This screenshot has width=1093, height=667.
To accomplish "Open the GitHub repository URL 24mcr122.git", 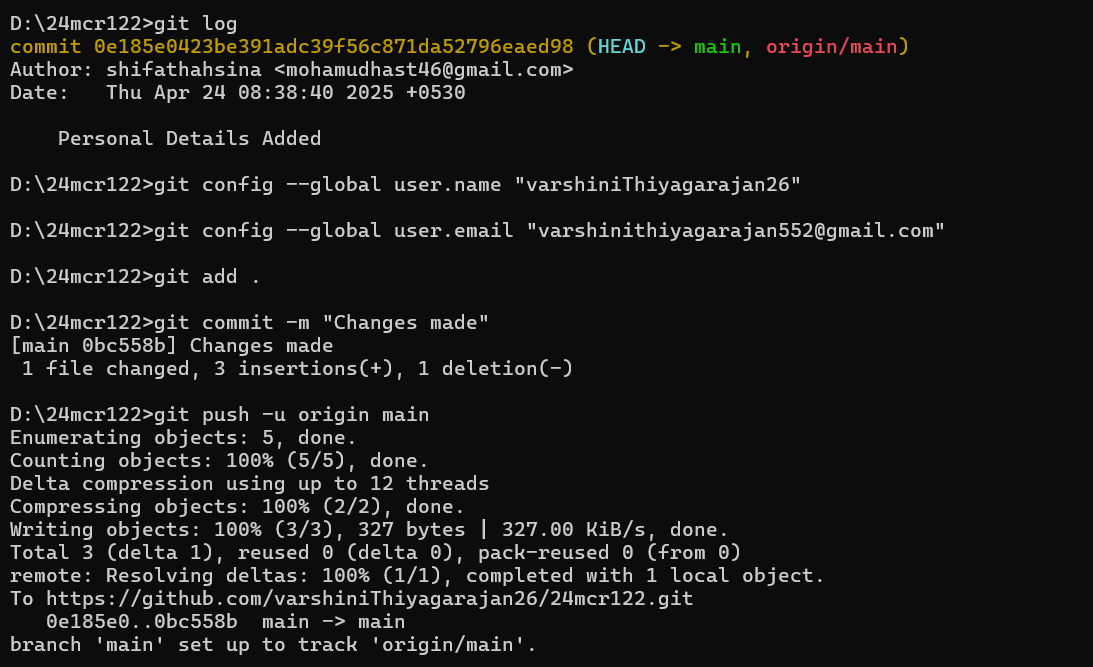I will click(x=369, y=599).
